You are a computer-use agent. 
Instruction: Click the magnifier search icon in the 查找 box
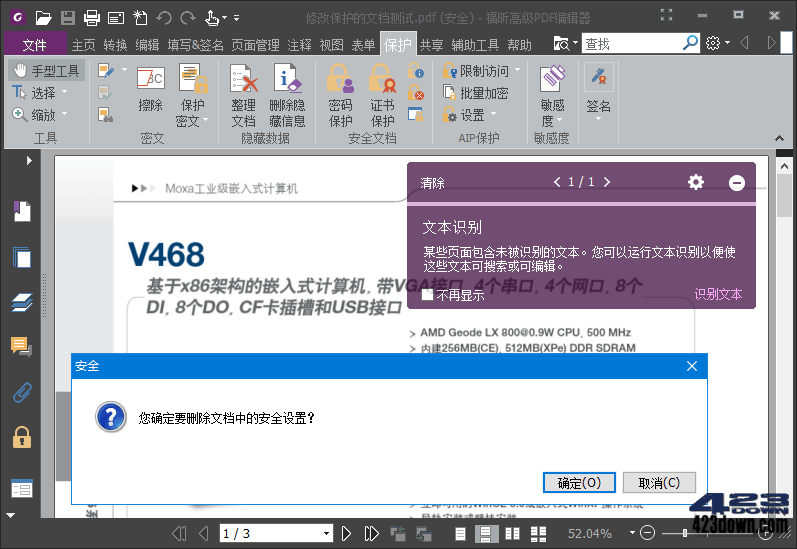click(x=690, y=43)
